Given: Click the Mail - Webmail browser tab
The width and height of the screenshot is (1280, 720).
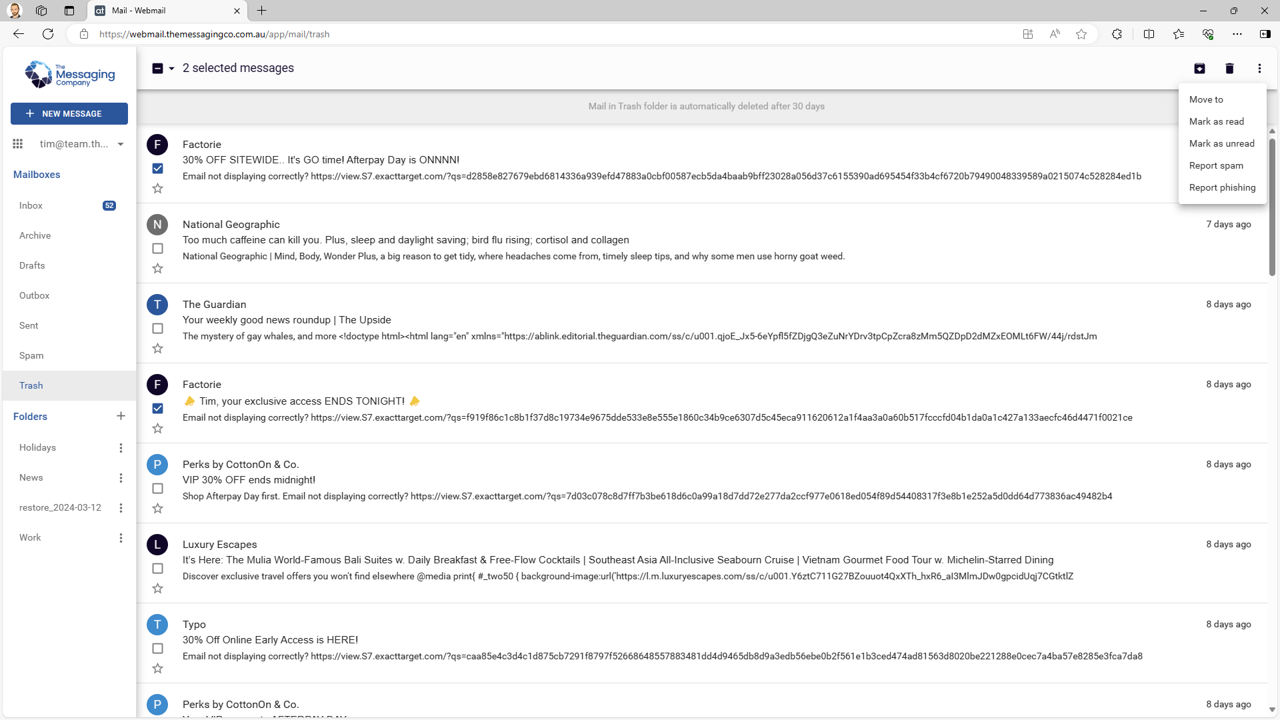Looking at the screenshot, I should pos(167,11).
